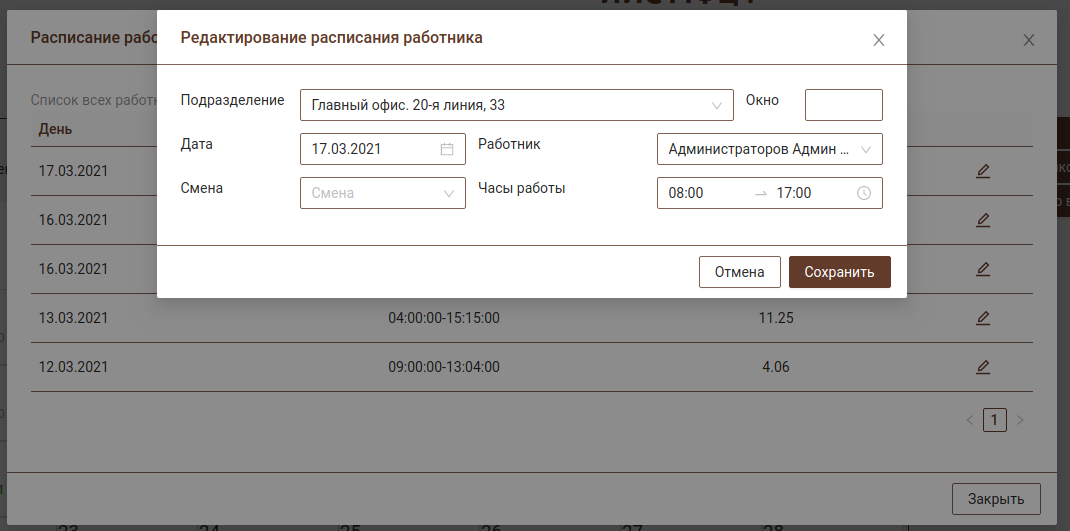Edit the end time 17:00
The image size is (1070, 531).
(805, 193)
